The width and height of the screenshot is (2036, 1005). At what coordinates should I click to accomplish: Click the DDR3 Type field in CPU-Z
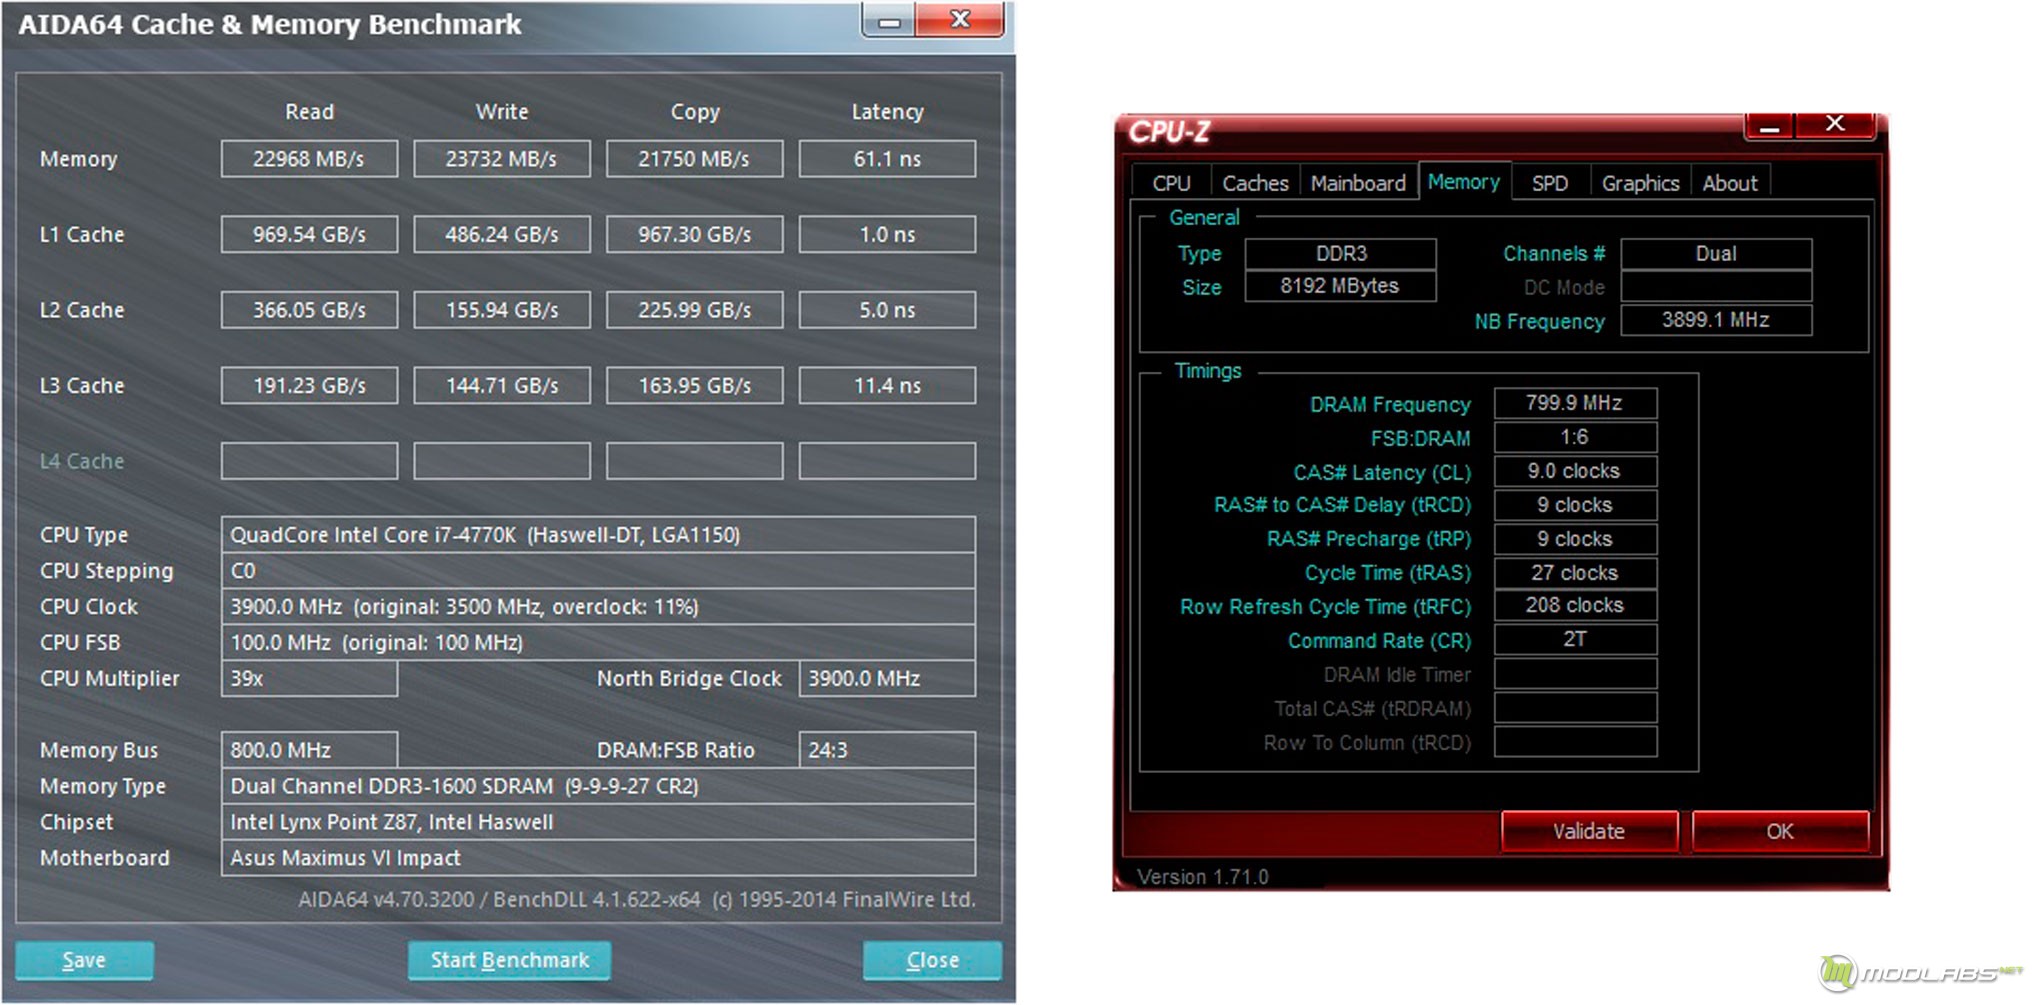point(1341,253)
